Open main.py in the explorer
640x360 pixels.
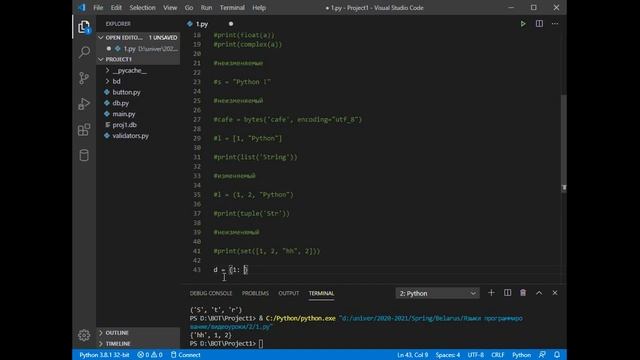click(124, 114)
